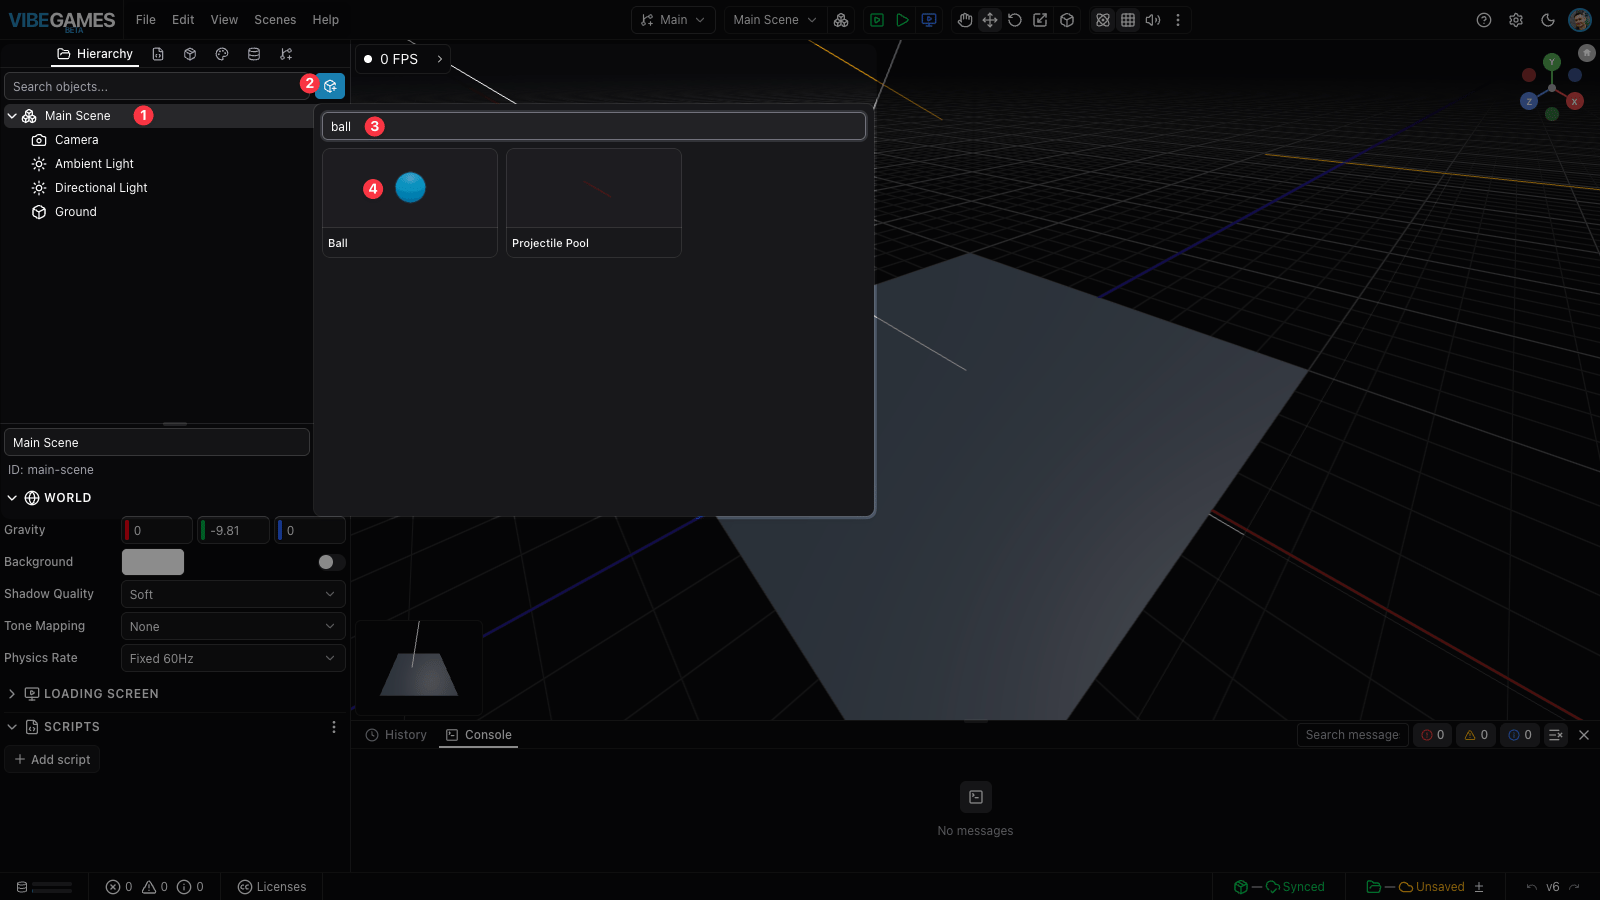Click the Z axis on orientation gizmo
This screenshot has height=900, width=1600.
[x=1529, y=101]
